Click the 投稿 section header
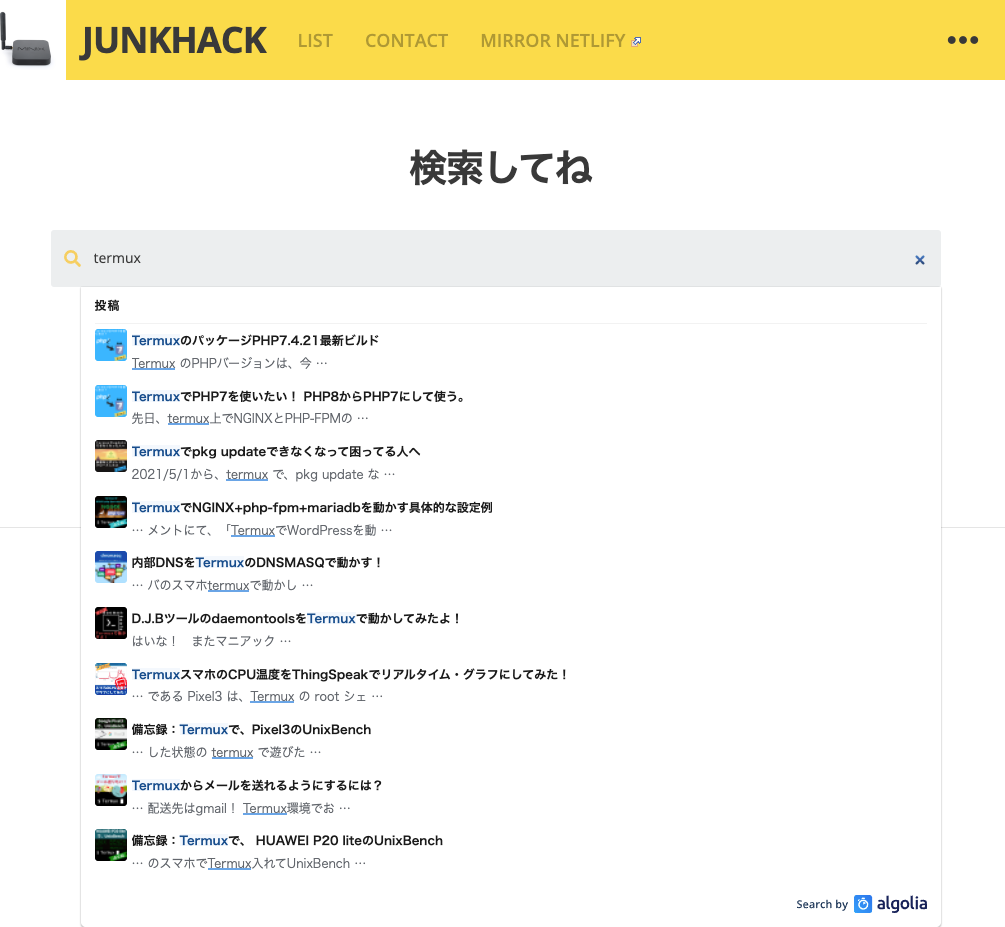This screenshot has width=1005, height=927. point(107,305)
